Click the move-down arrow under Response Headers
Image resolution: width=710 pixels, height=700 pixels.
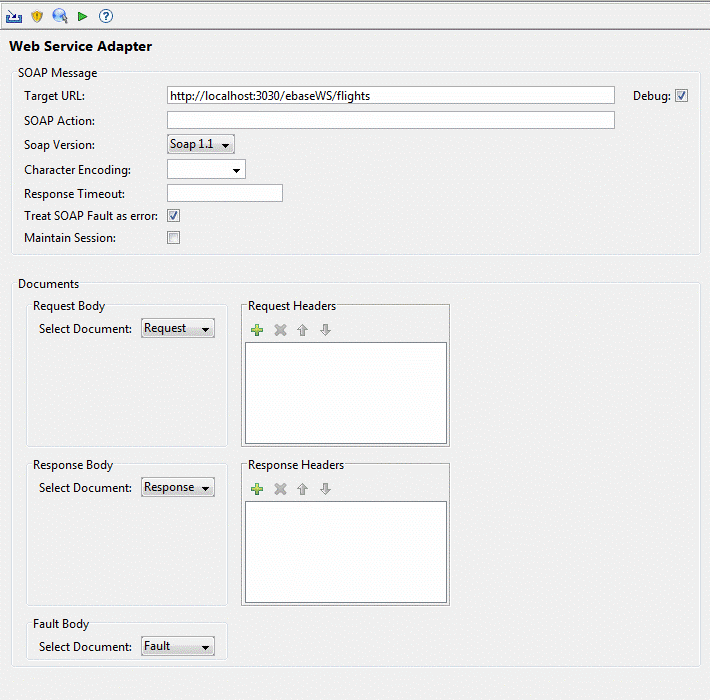(325, 489)
